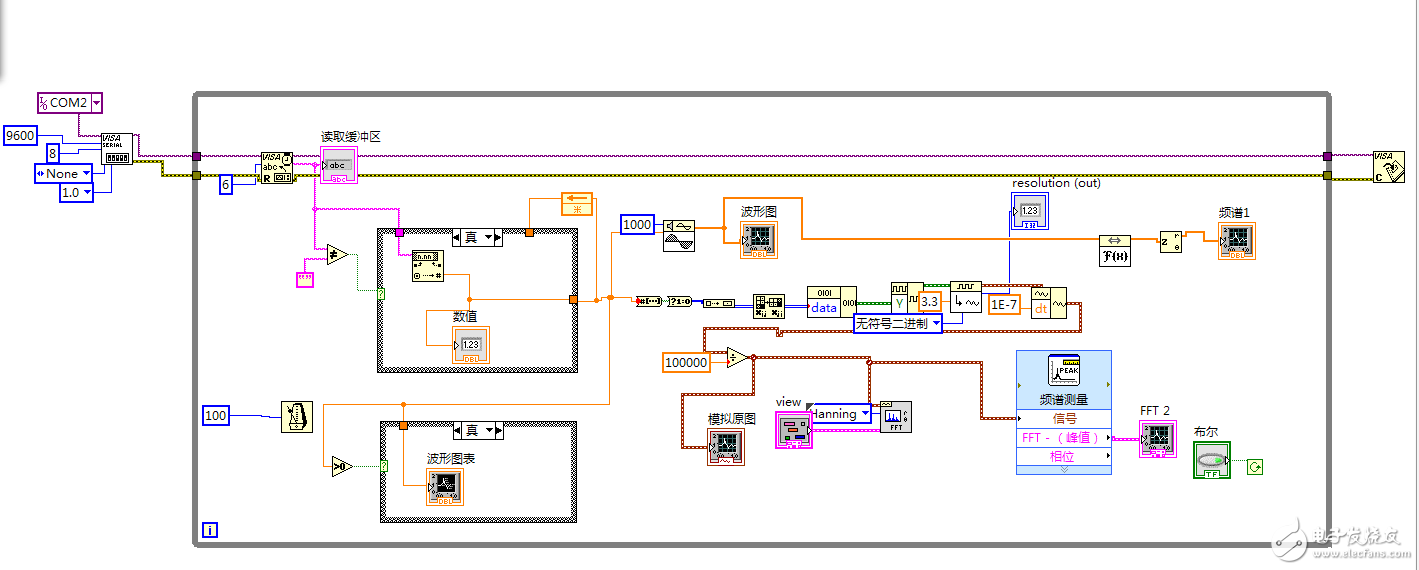This screenshot has height=570, width=1419.
Task: Select the sine wave generator node
Action: tap(680, 234)
